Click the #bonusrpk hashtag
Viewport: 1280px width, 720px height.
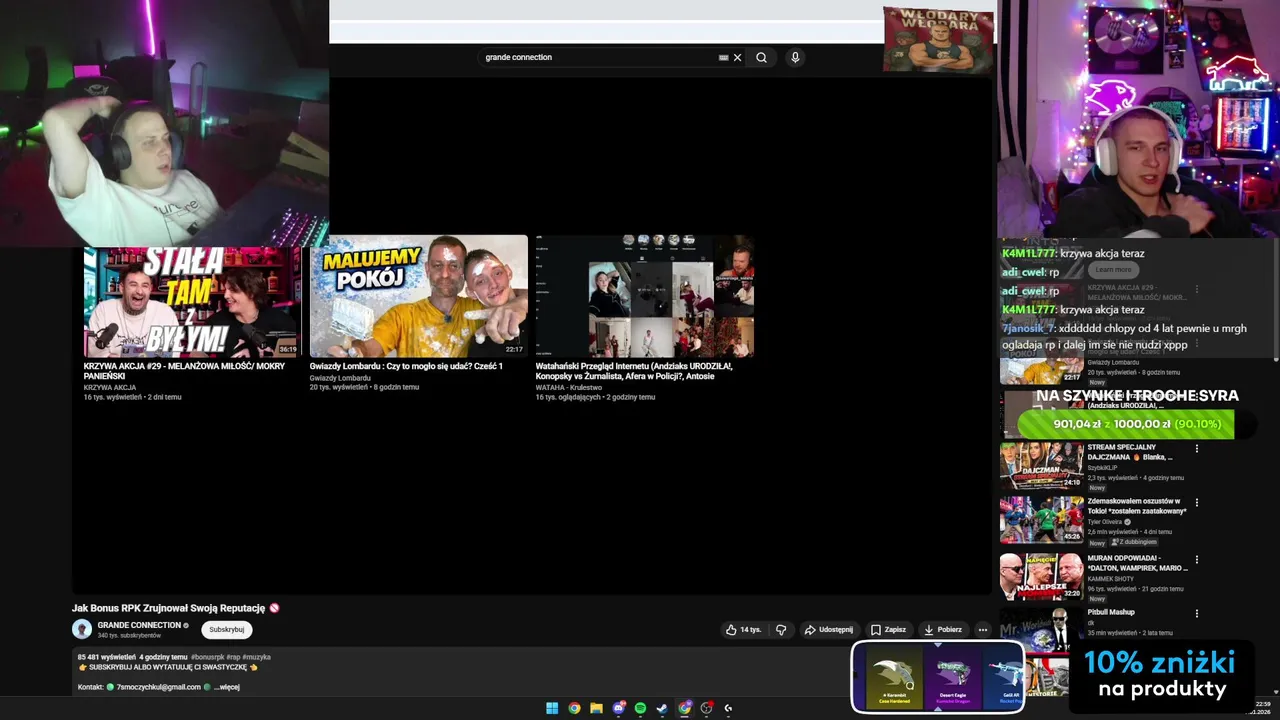(x=207, y=657)
